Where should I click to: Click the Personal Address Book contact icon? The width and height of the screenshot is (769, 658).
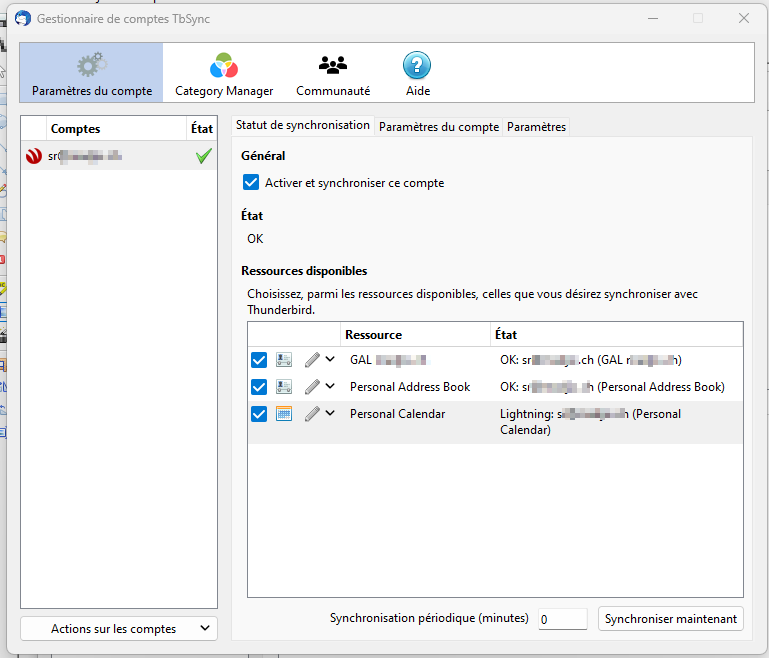[284, 387]
